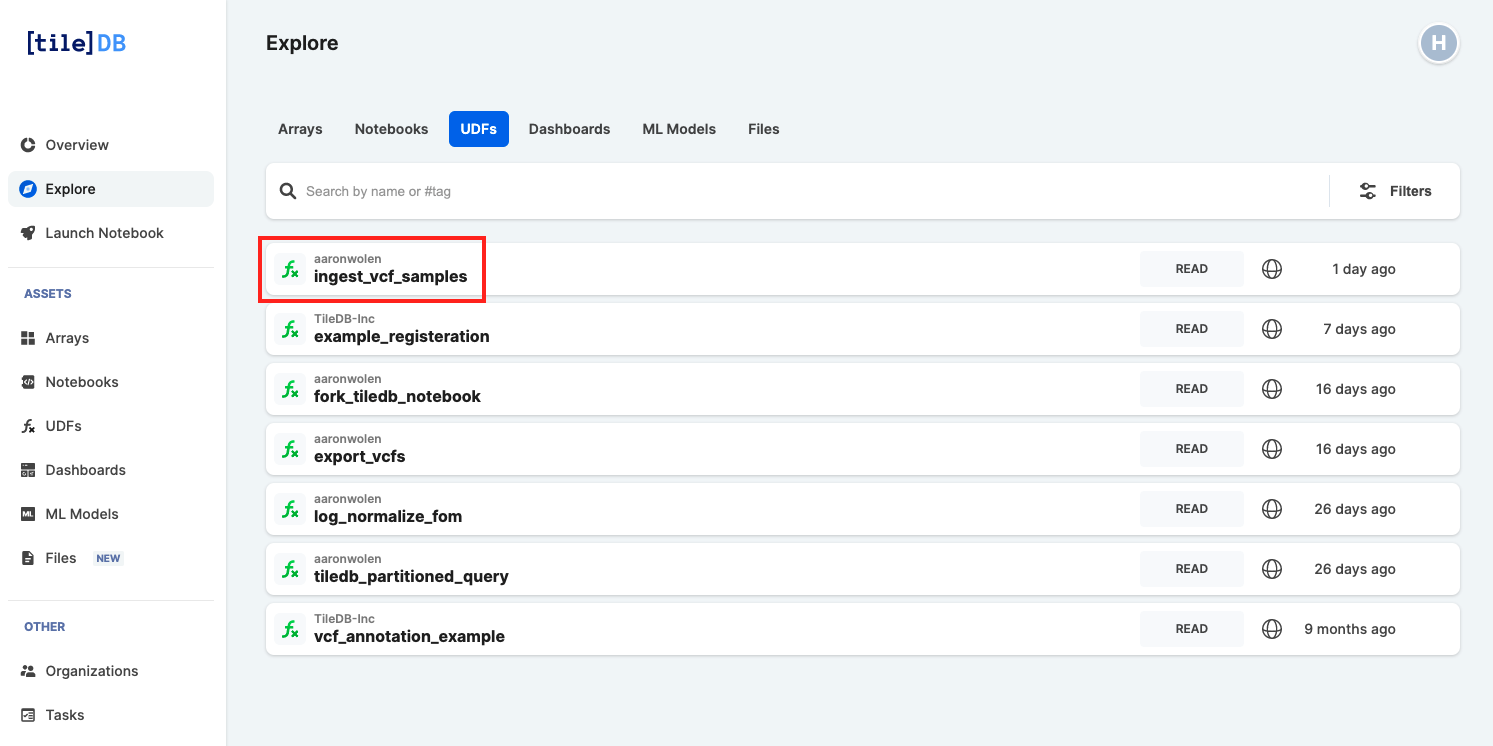Click the globe icon on the export_vcfs row

click(1272, 449)
